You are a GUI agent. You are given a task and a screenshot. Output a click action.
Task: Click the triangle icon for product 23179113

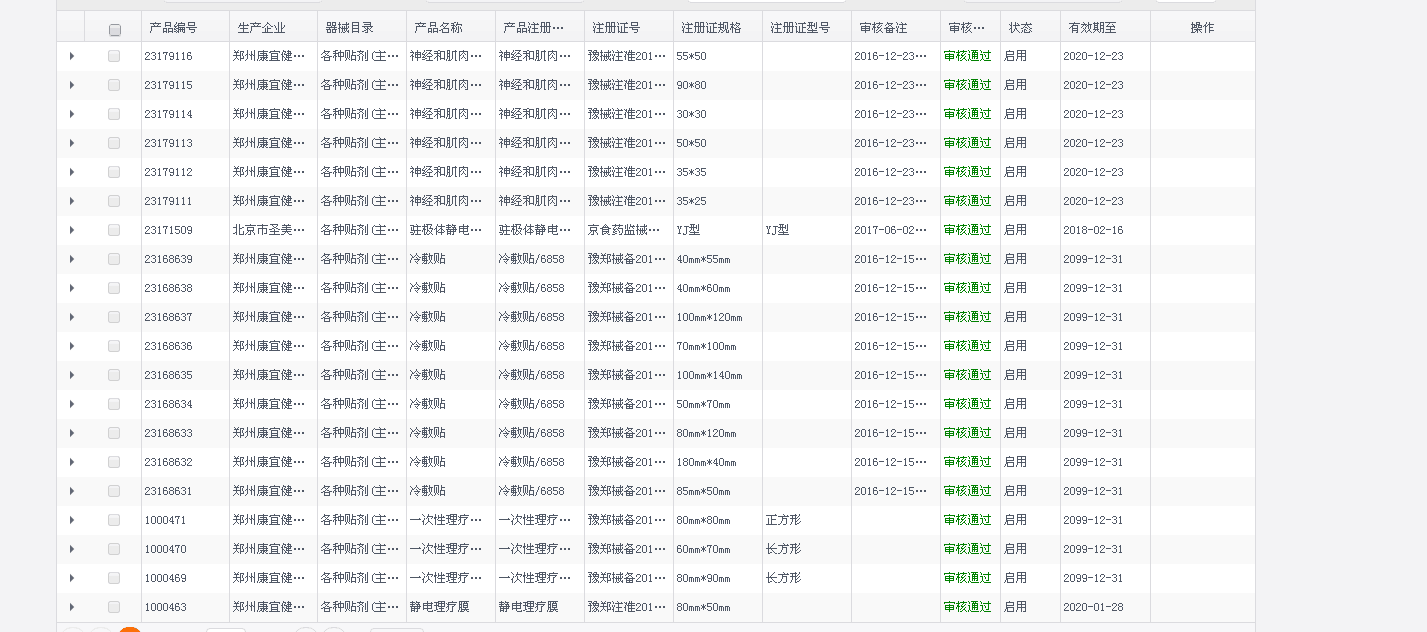71,143
